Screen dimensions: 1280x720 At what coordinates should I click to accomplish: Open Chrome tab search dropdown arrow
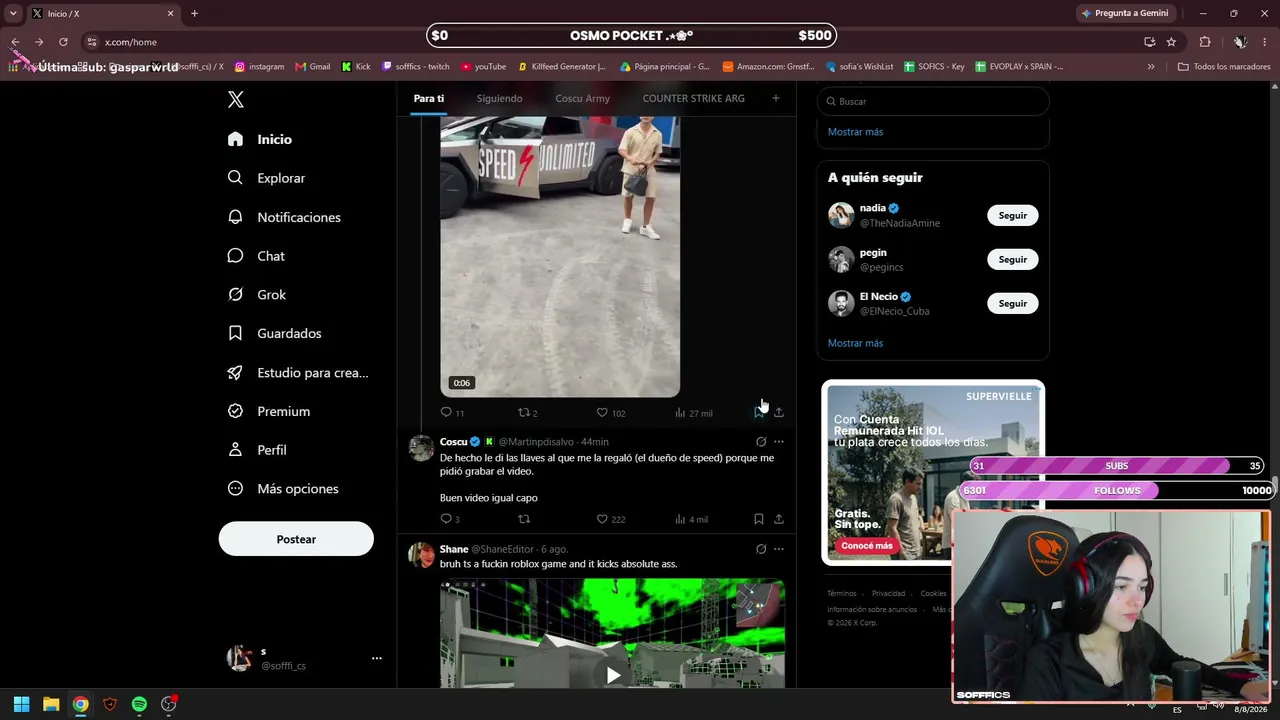13,13
